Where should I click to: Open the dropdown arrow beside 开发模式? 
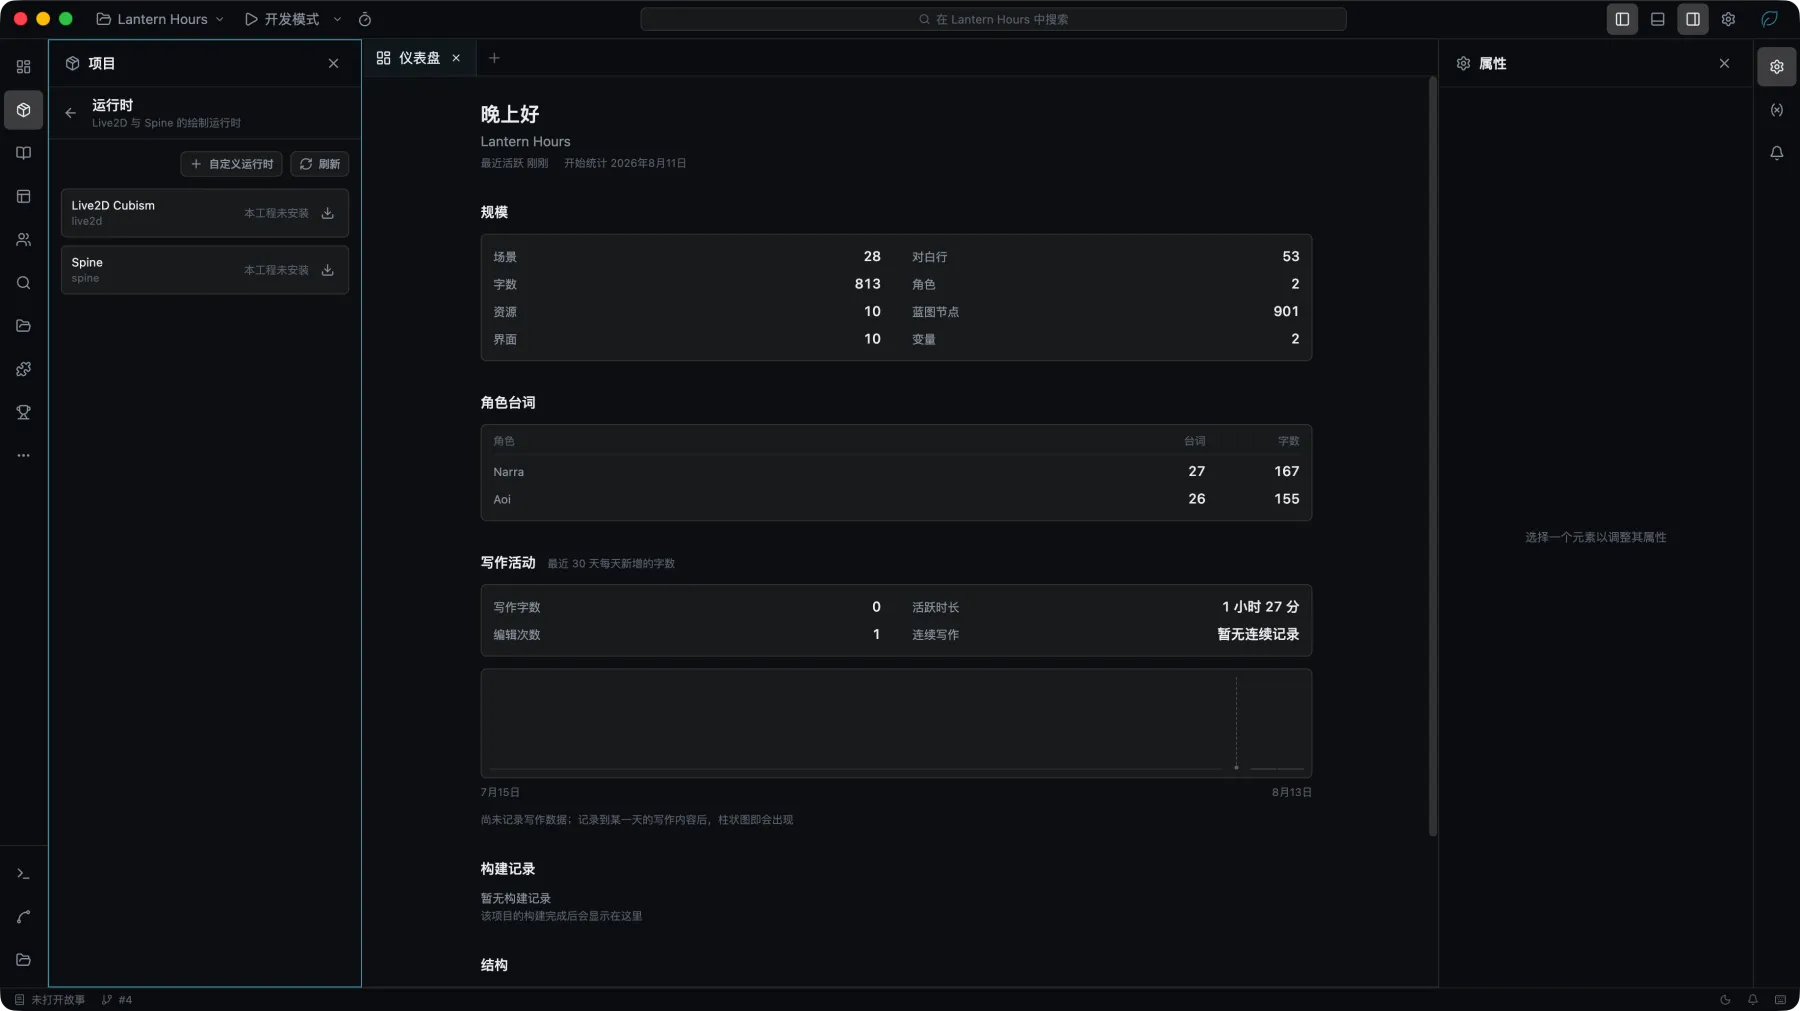(x=337, y=19)
